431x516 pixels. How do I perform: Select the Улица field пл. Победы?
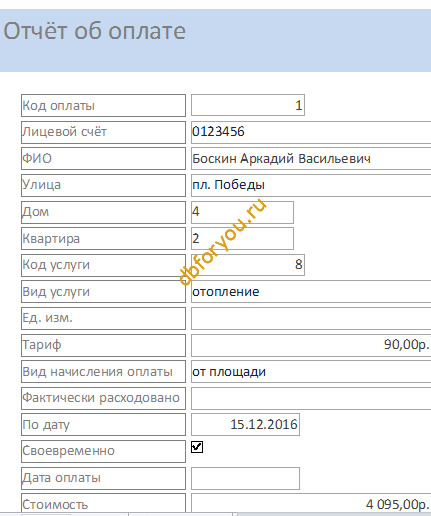click(x=311, y=185)
